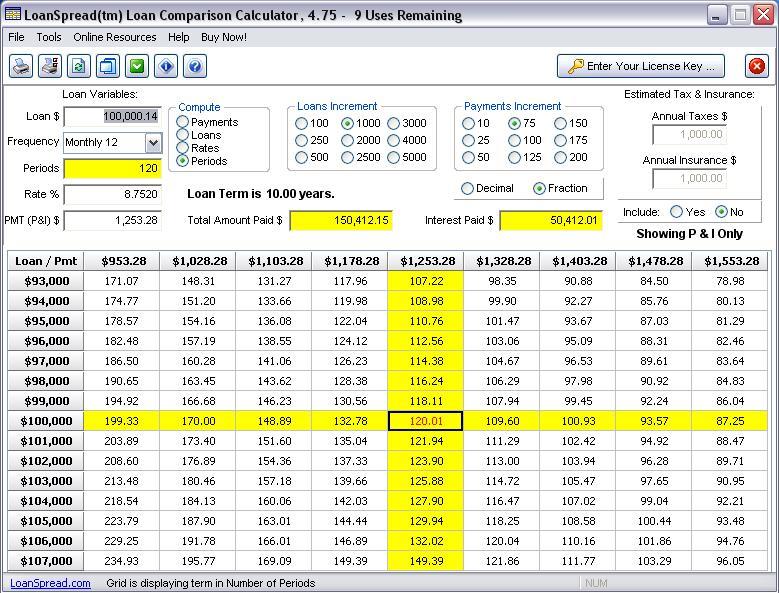Click the green down-arrow toolbar icon

pos(137,66)
